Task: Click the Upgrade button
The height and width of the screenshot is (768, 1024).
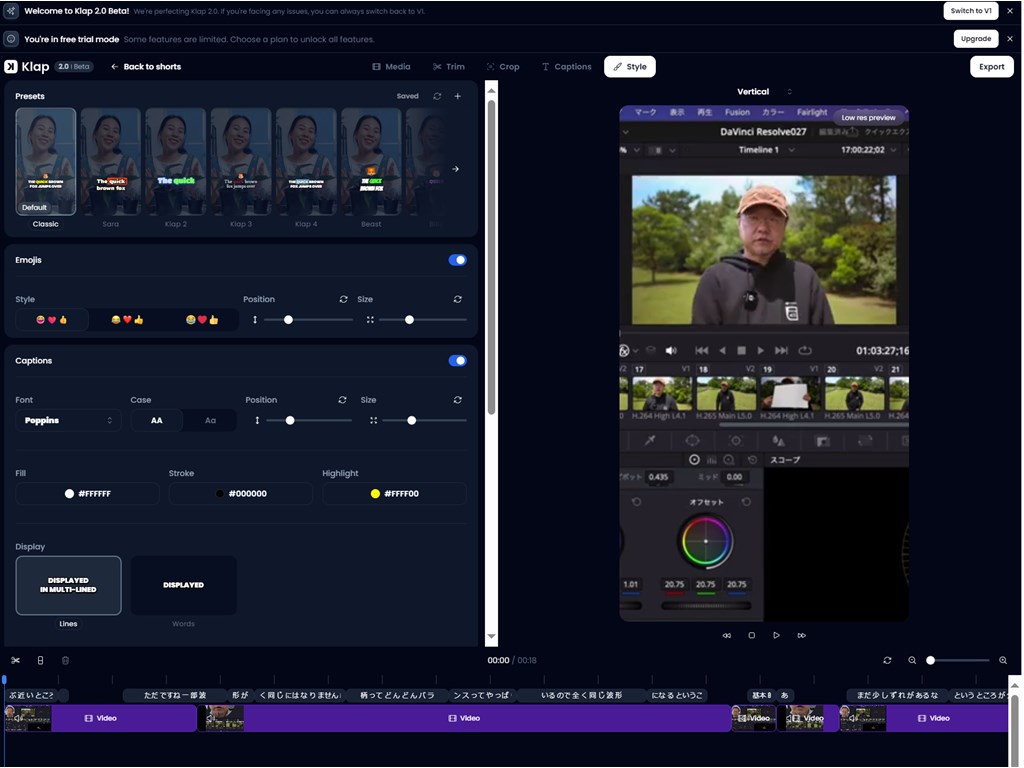Action: pos(976,39)
